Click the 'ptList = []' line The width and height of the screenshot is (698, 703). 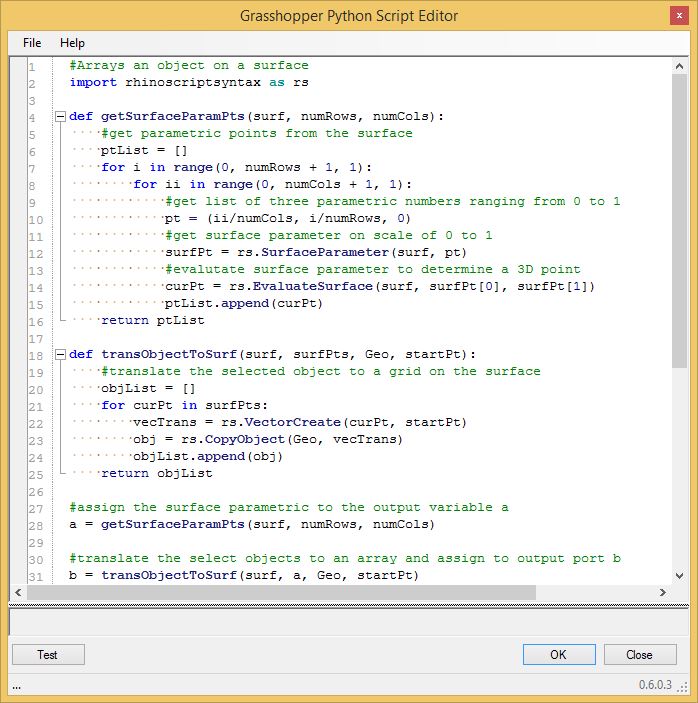(144, 151)
